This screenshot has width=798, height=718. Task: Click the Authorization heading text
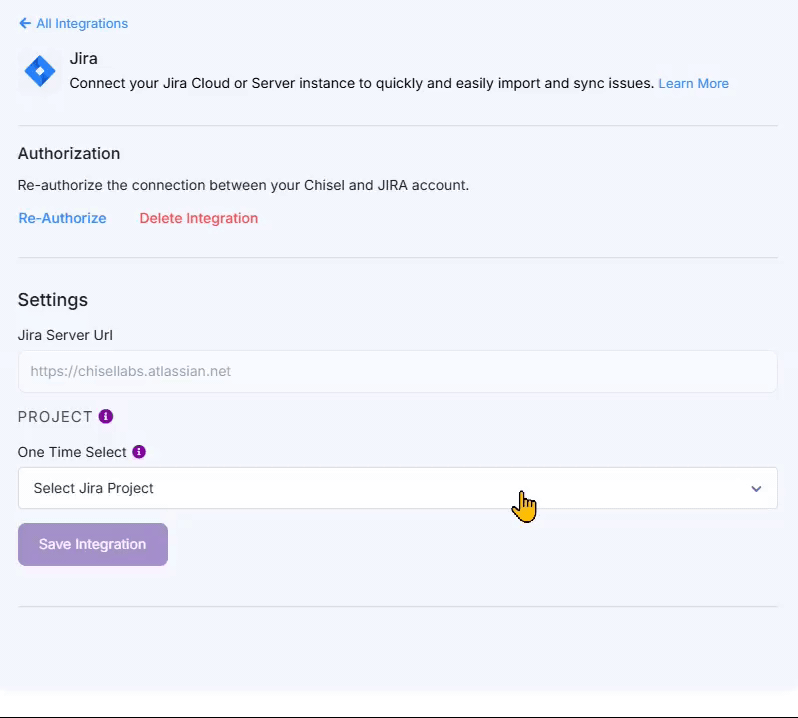[69, 153]
